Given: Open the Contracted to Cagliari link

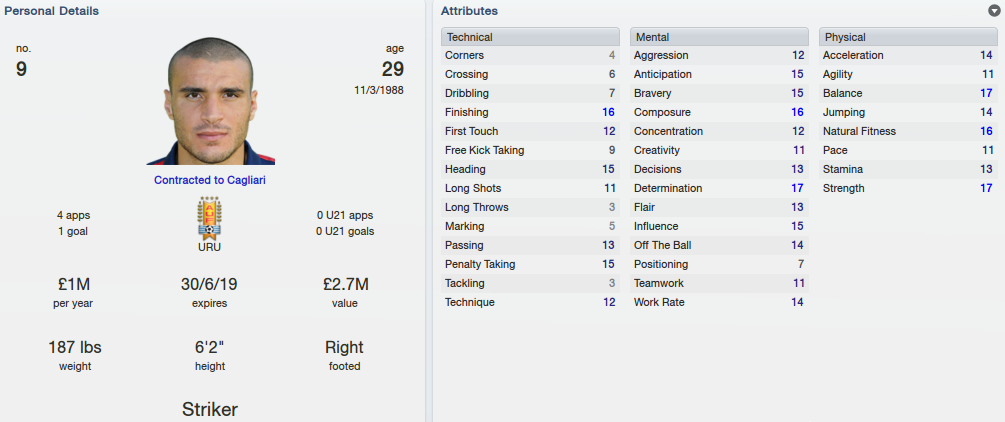Looking at the screenshot, I should [x=210, y=180].
